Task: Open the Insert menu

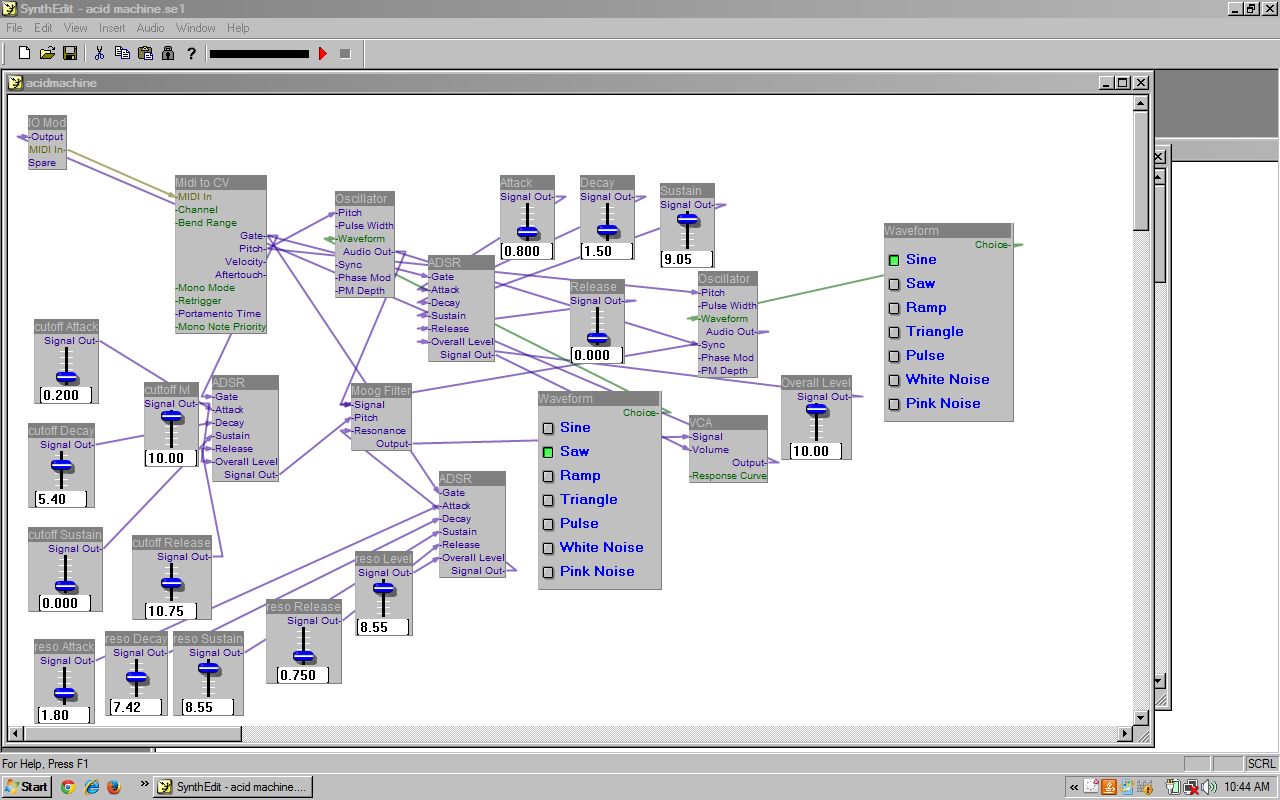Action: coord(112,28)
